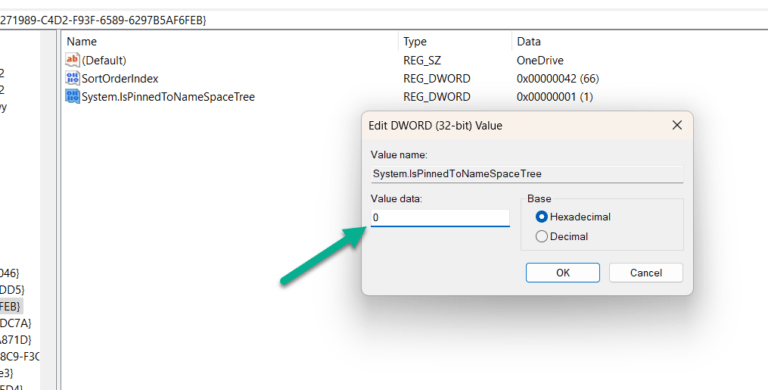Viewport: 768px width, 390px height.
Task: Select the highlighted key ending in FEB}
Action: point(11,307)
